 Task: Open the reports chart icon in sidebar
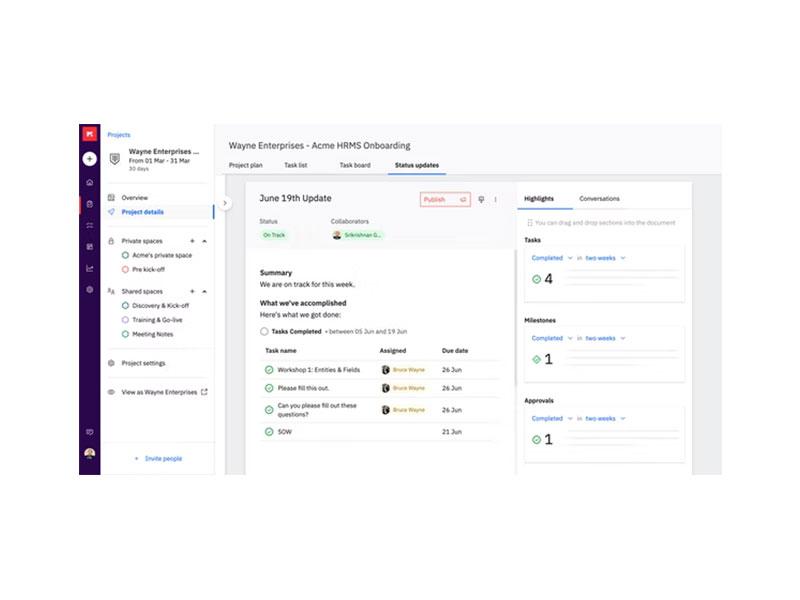point(90,268)
